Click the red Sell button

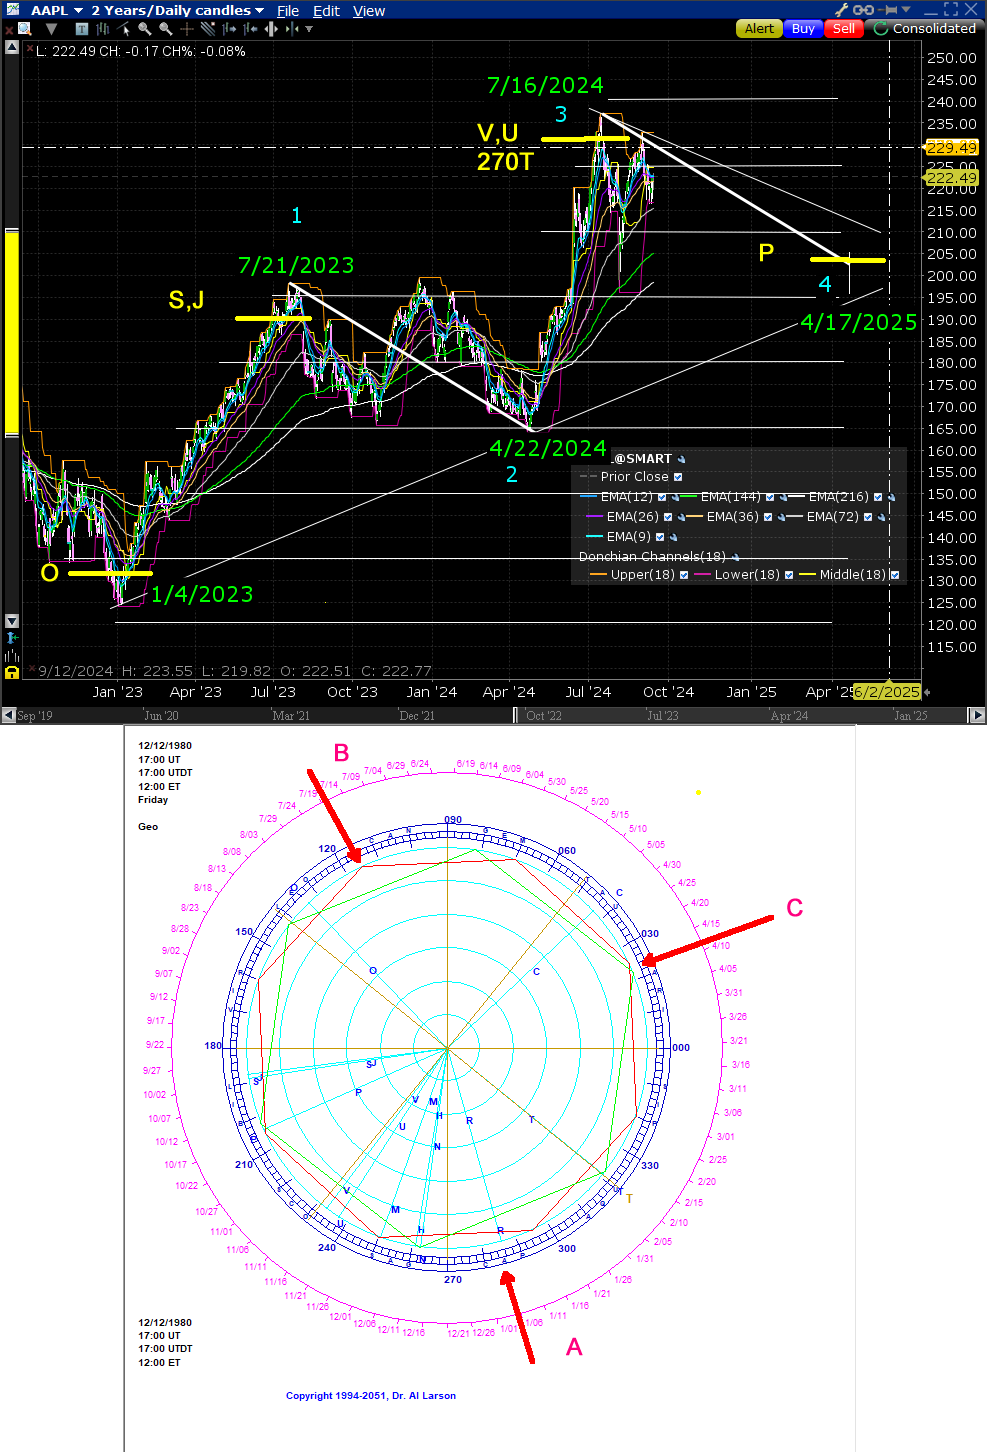[x=844, y=28]
